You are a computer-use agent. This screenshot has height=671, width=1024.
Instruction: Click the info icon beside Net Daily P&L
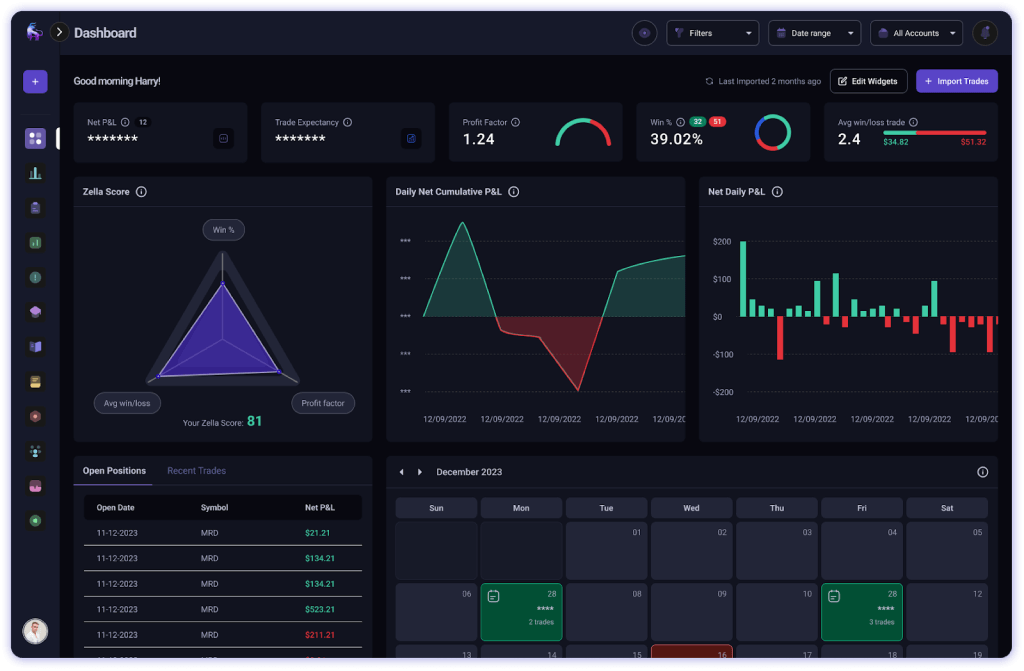(x=777, y=192)
